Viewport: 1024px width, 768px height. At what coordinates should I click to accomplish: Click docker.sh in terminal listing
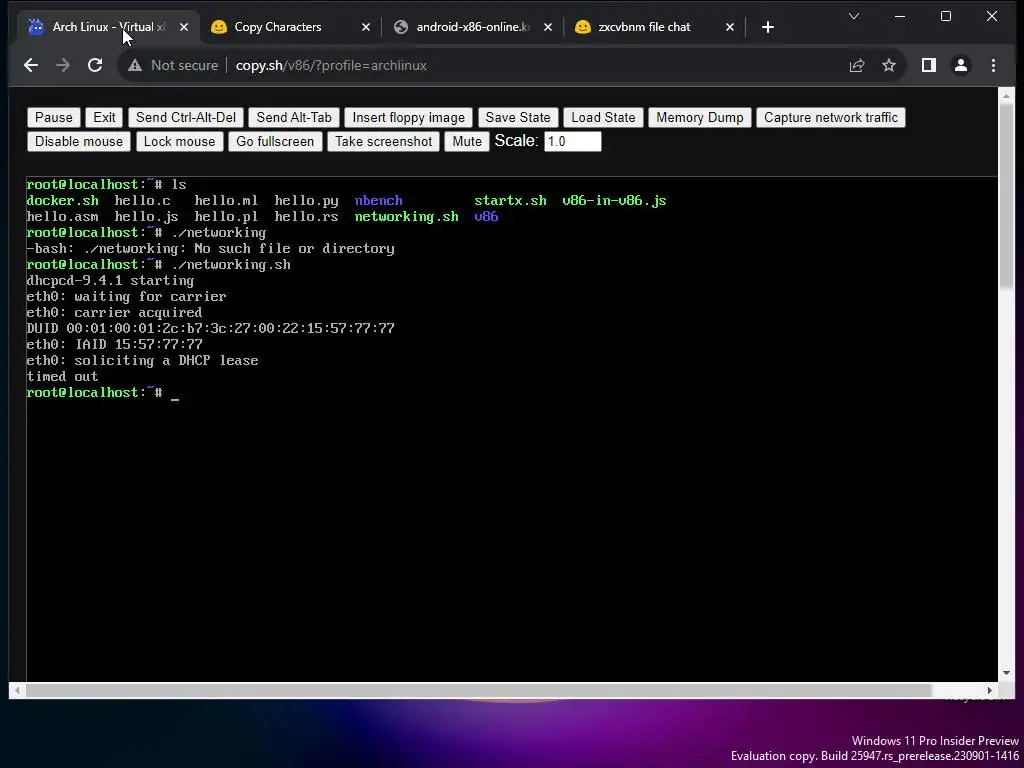[63, 200]
